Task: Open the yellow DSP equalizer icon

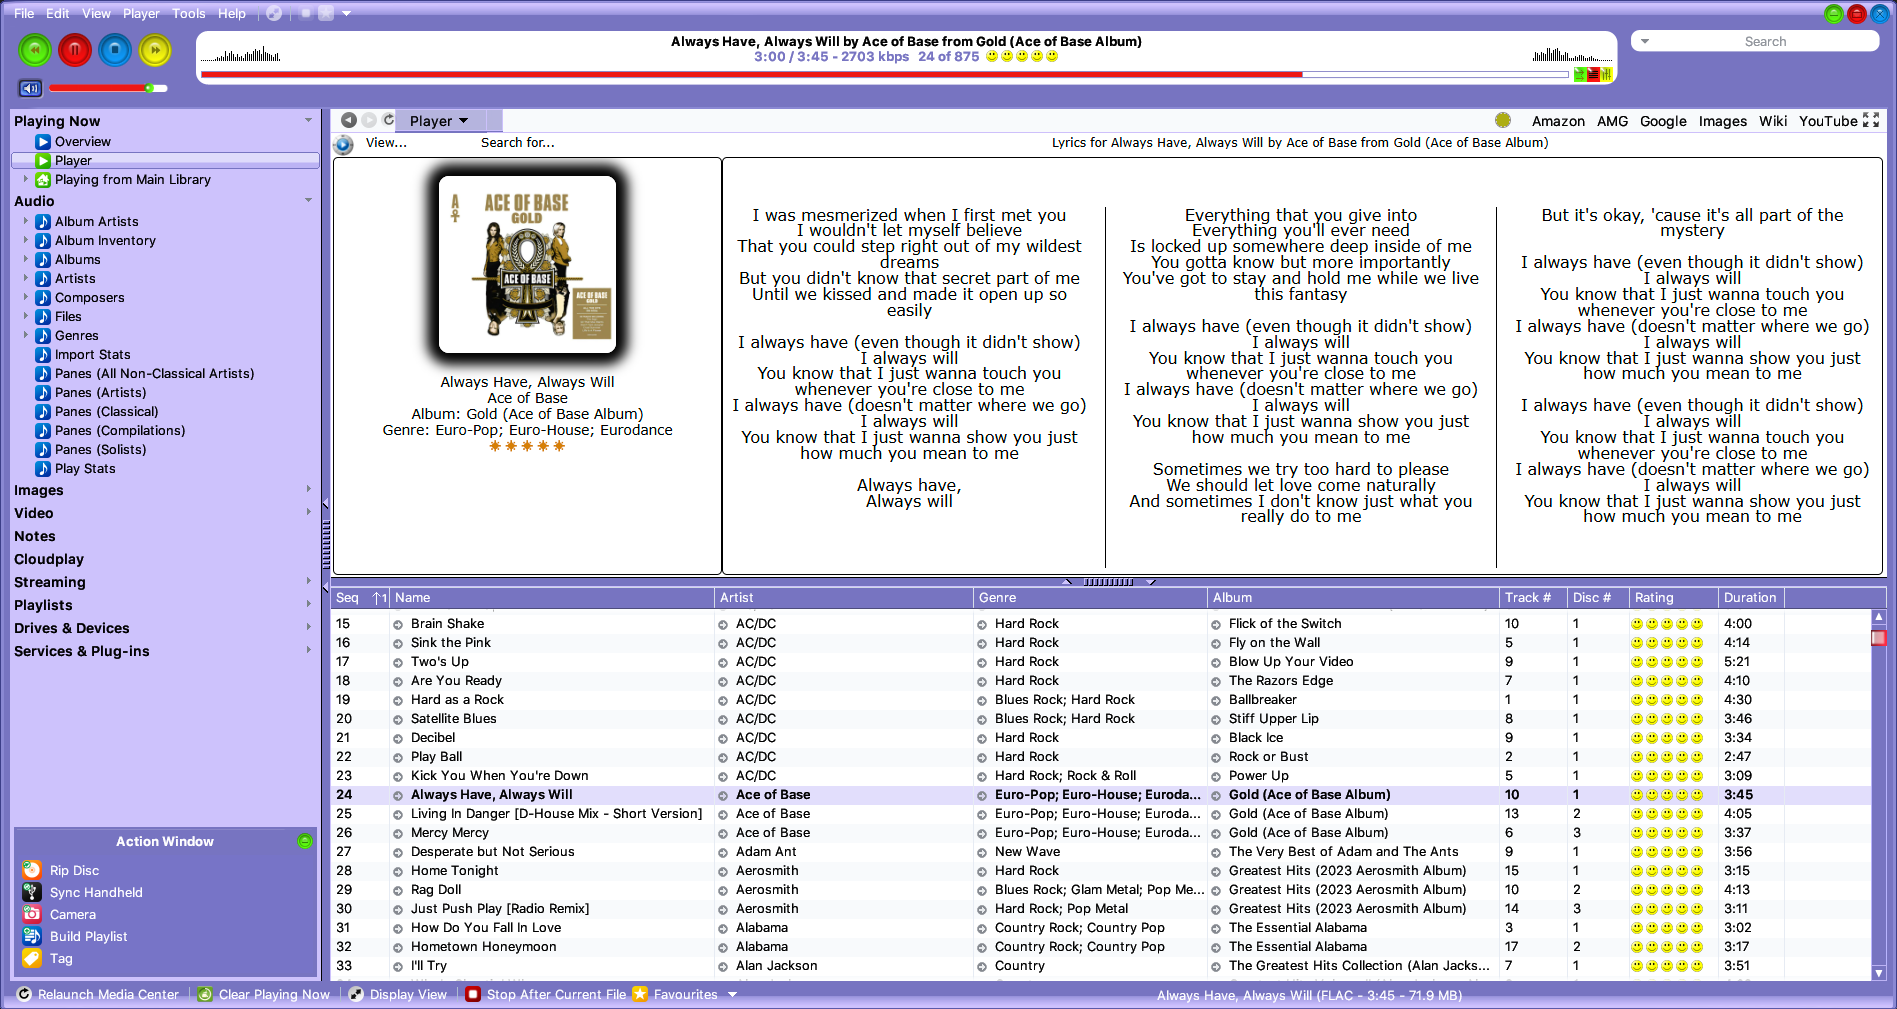Action: (1606, 74)
